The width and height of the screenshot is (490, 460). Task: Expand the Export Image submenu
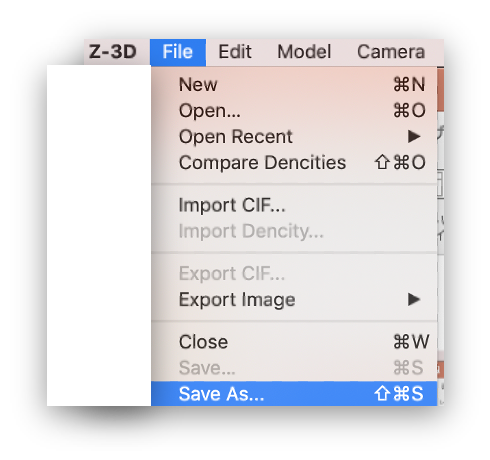pos(294,299)
